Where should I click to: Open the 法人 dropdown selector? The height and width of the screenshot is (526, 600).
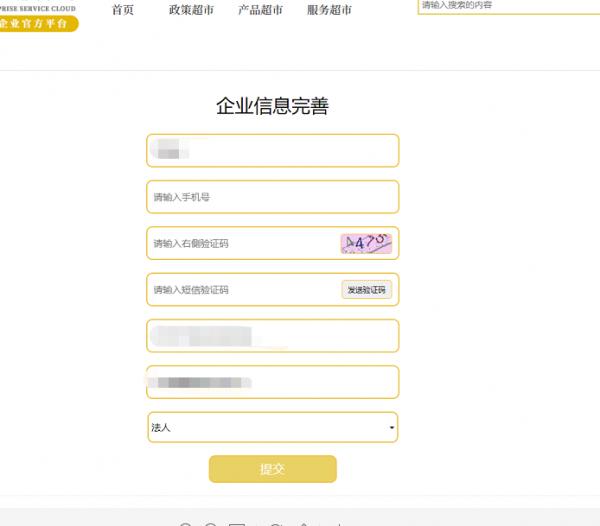[273, 427]
